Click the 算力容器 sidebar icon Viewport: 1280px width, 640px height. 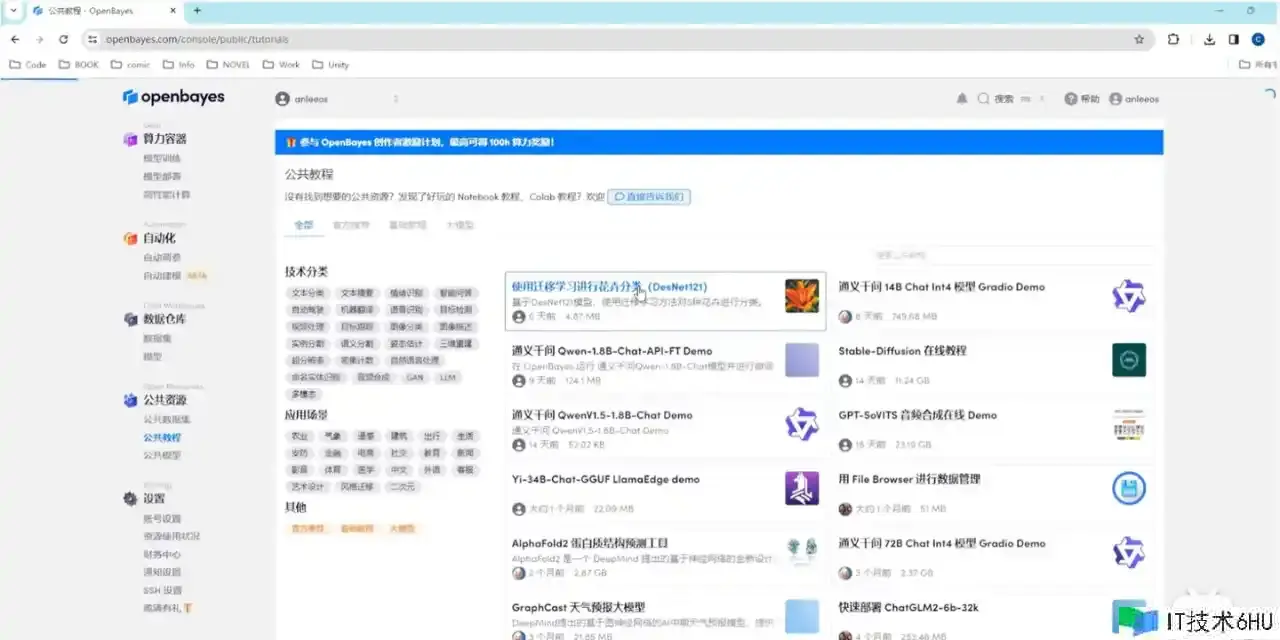coord(130,139)
